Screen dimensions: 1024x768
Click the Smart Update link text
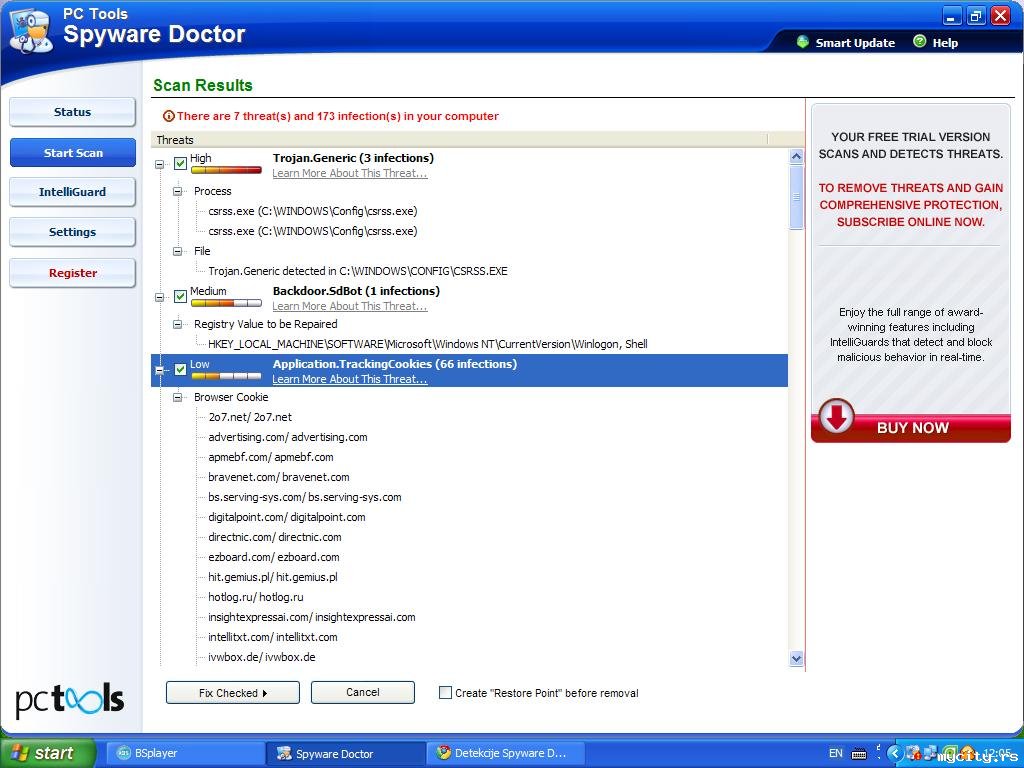pos(856,43)
